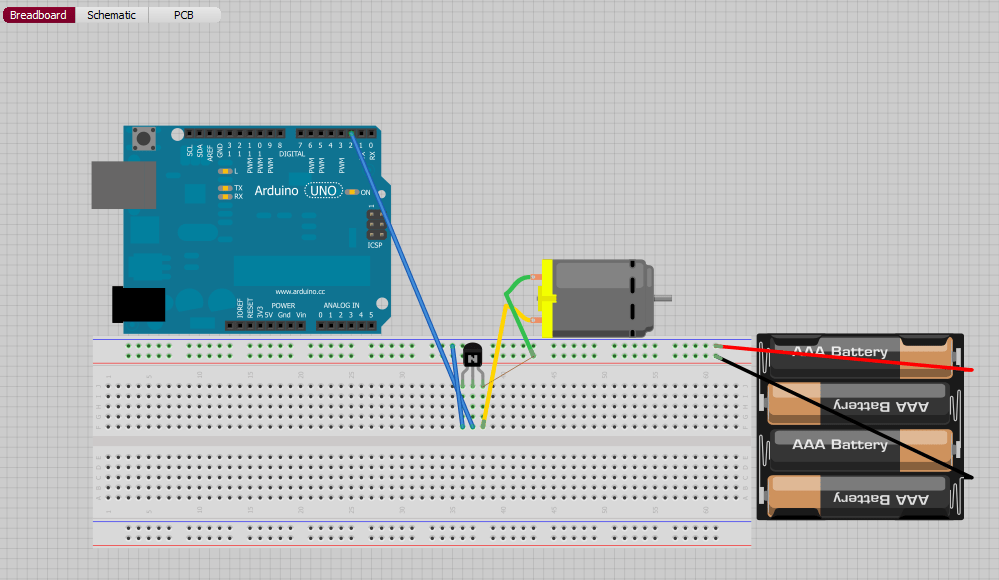The width and height of the screenshot is (999, 580).
Task: Select the DC motor component
Action: coord(602,298)
